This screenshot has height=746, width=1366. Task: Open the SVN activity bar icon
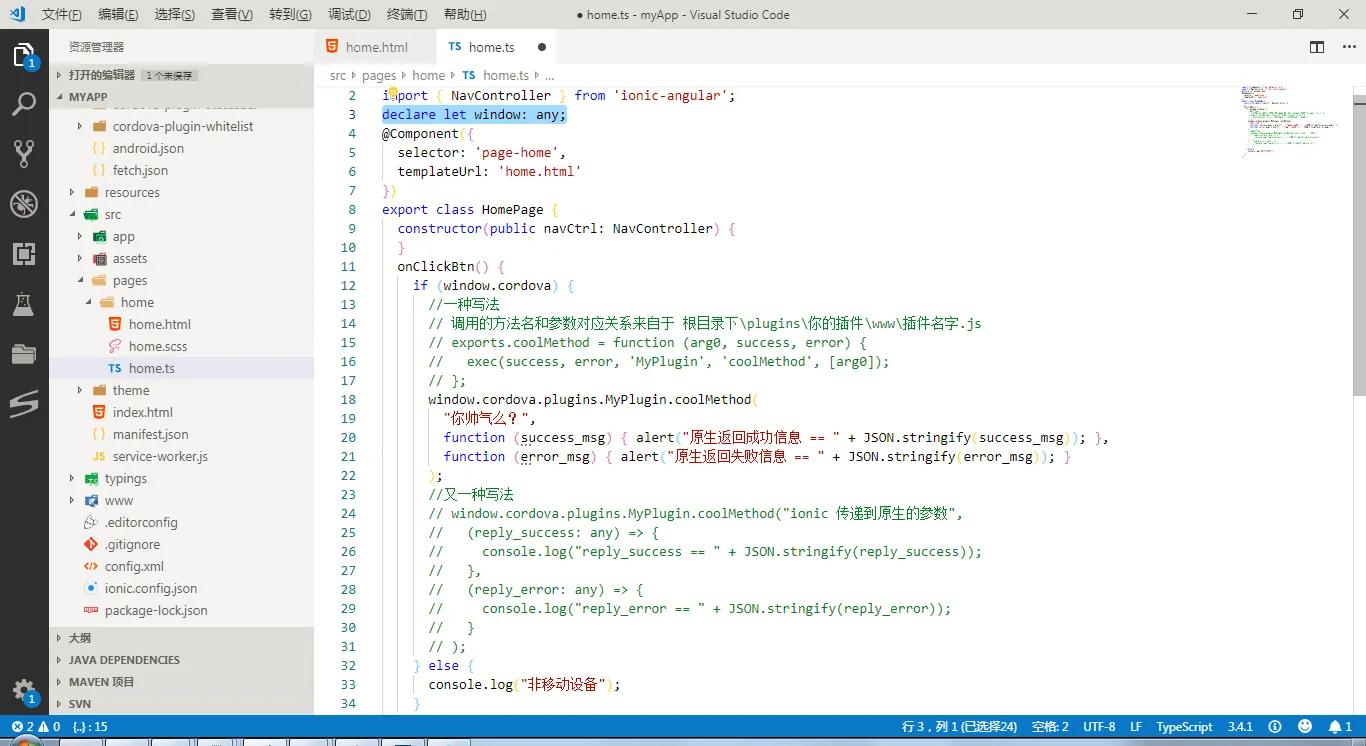[x=24, y=404]
